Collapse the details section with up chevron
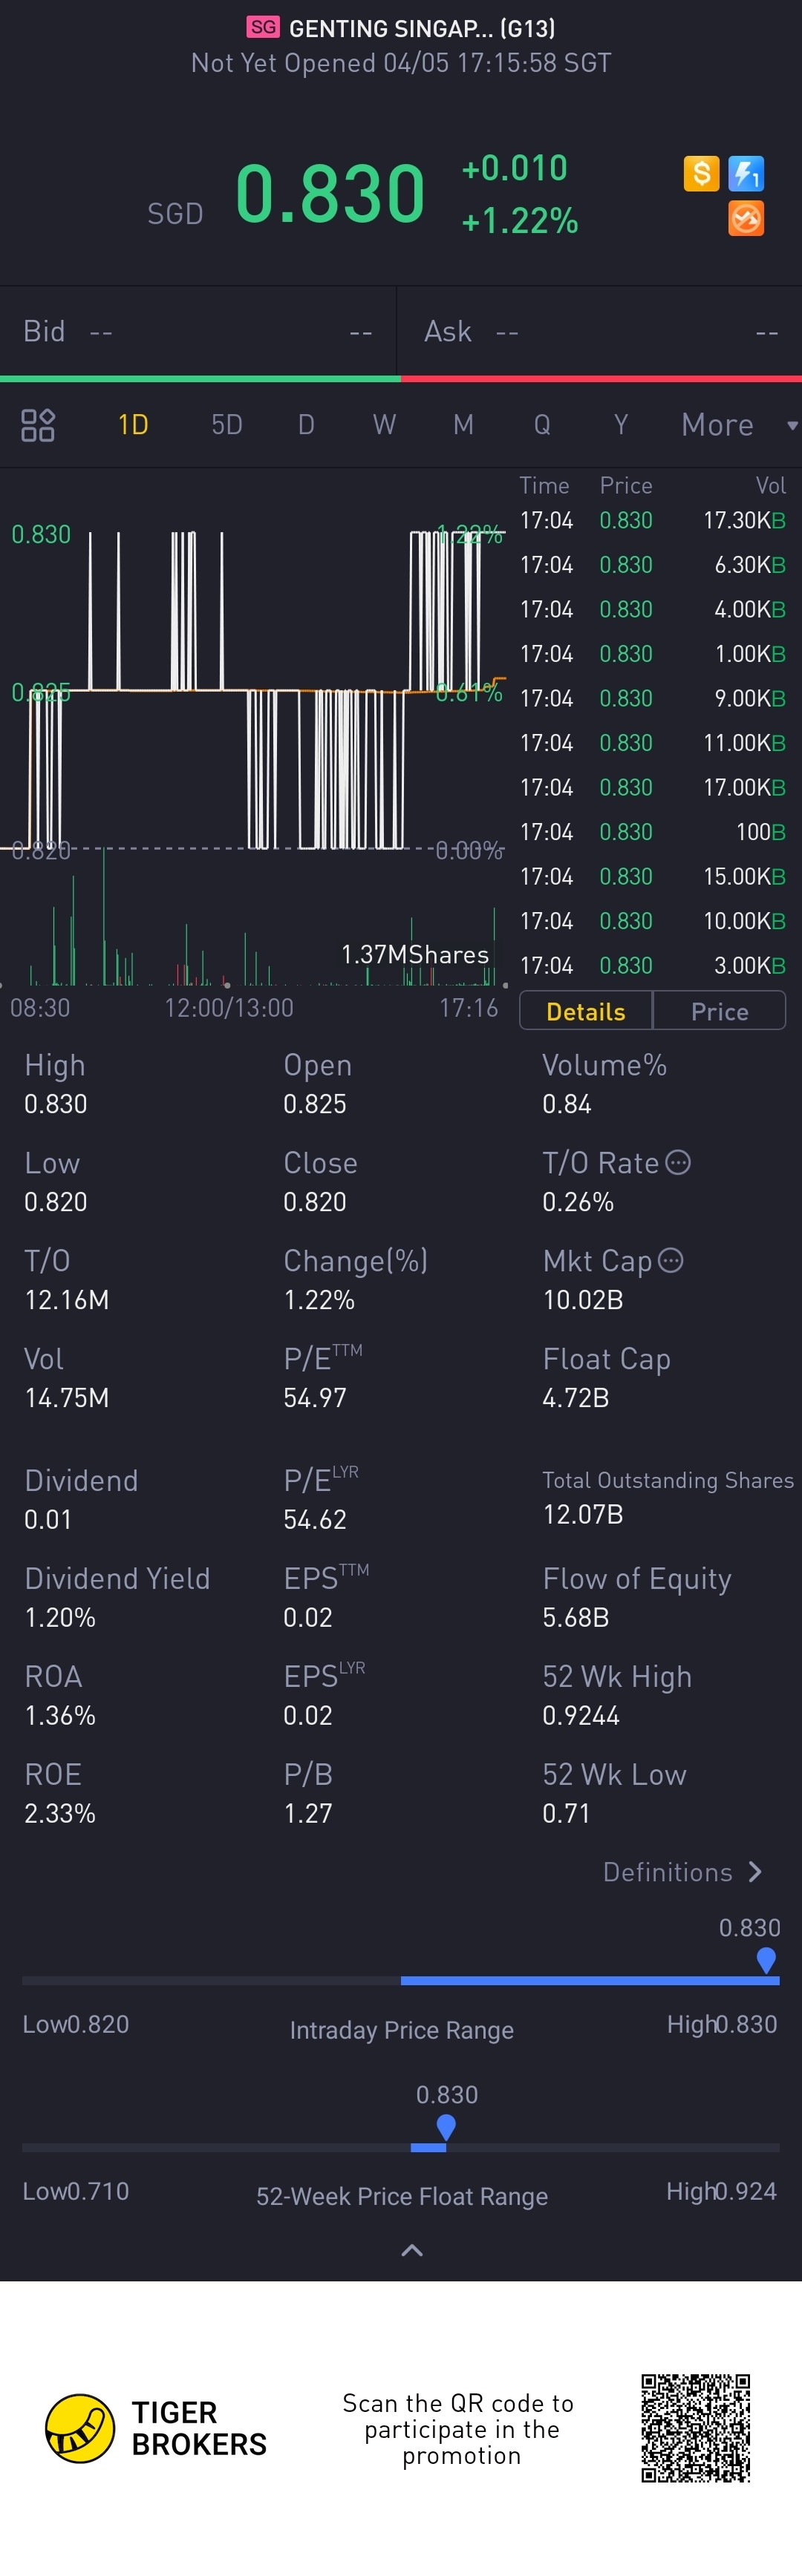The image size is (802, 2576). point(412,2250)
